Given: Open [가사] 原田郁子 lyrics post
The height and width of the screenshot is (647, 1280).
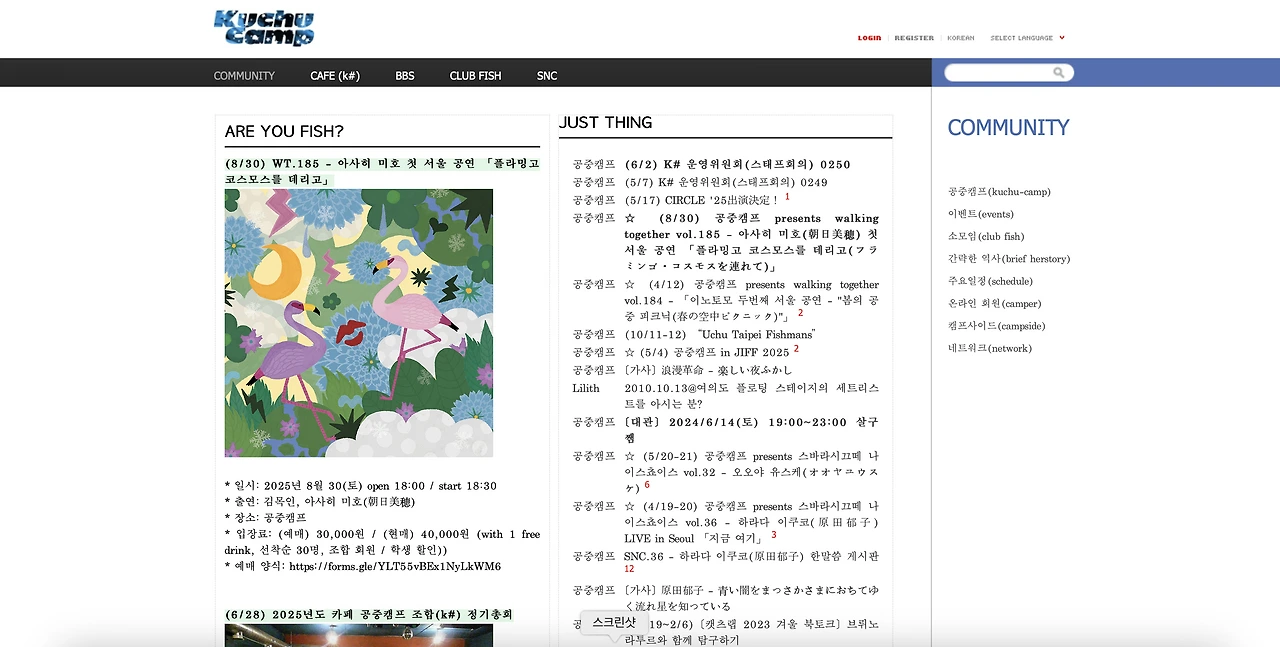Looking at the screenshot, I should coord(751,598).
